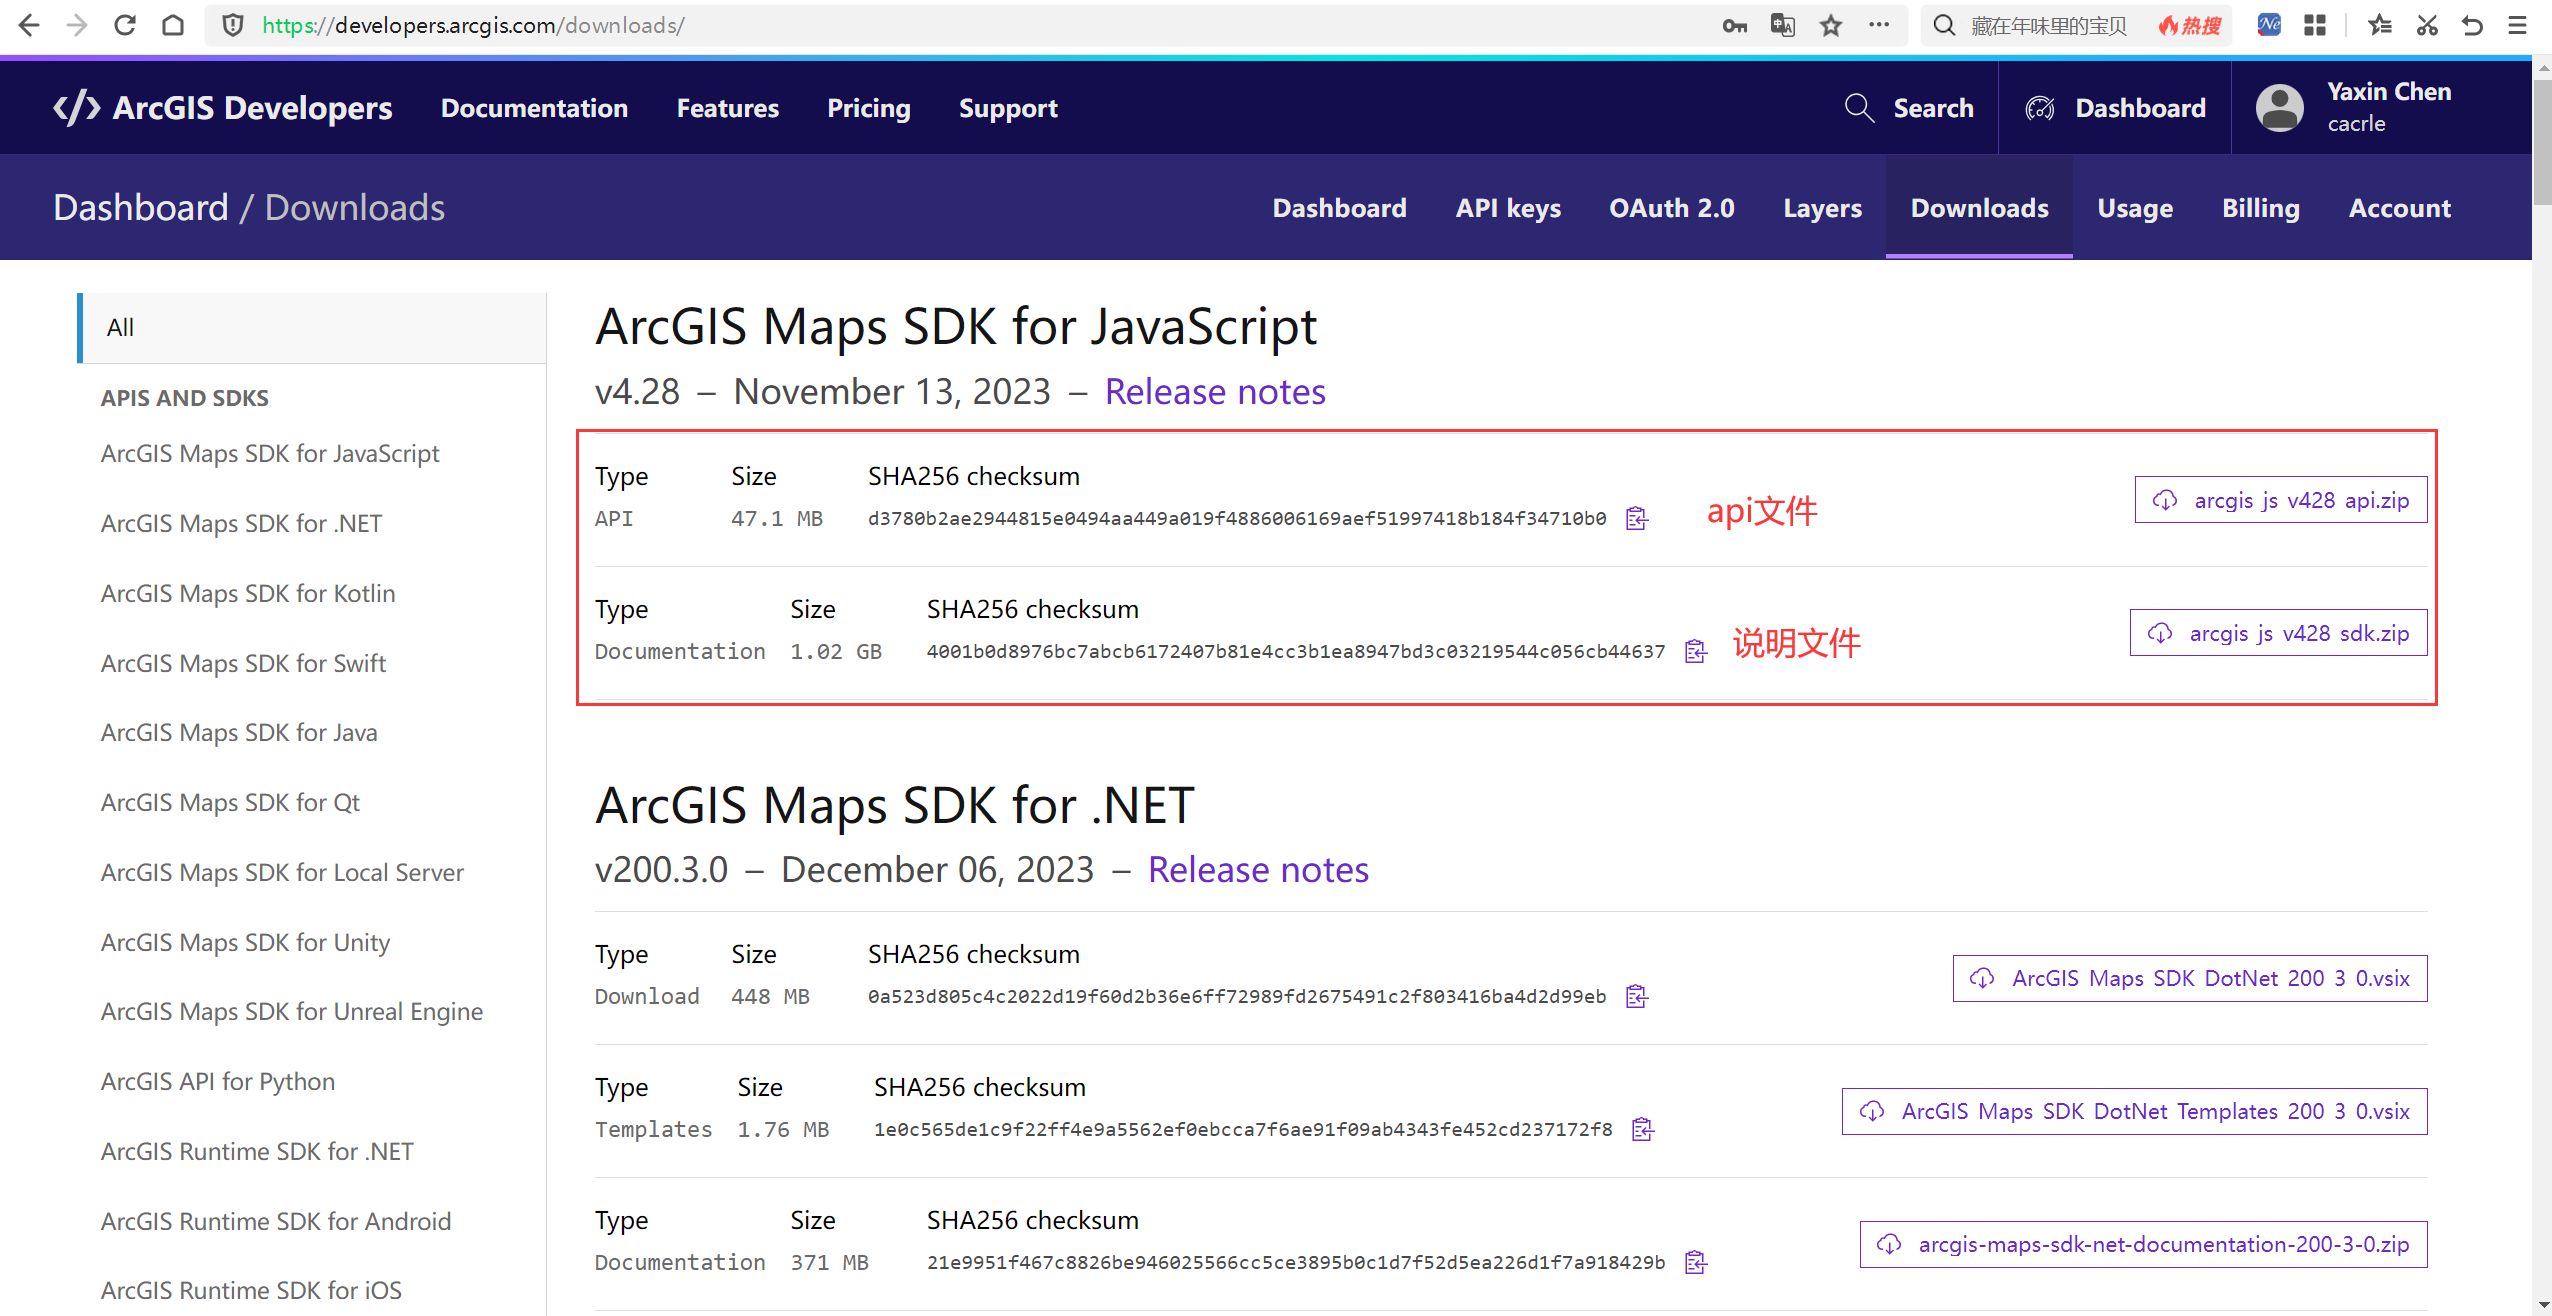Click the Dashboard breadcrumb link
This screenshot has height=1316, width=2552.
tap(140, 207)
